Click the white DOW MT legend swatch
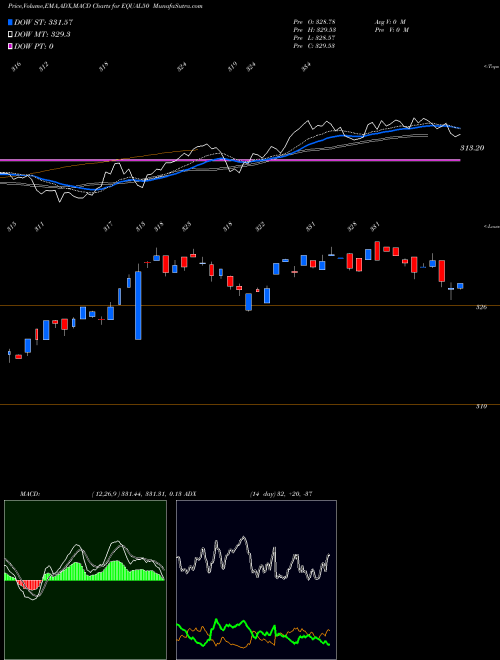500x660 pixels. point(10,35)
